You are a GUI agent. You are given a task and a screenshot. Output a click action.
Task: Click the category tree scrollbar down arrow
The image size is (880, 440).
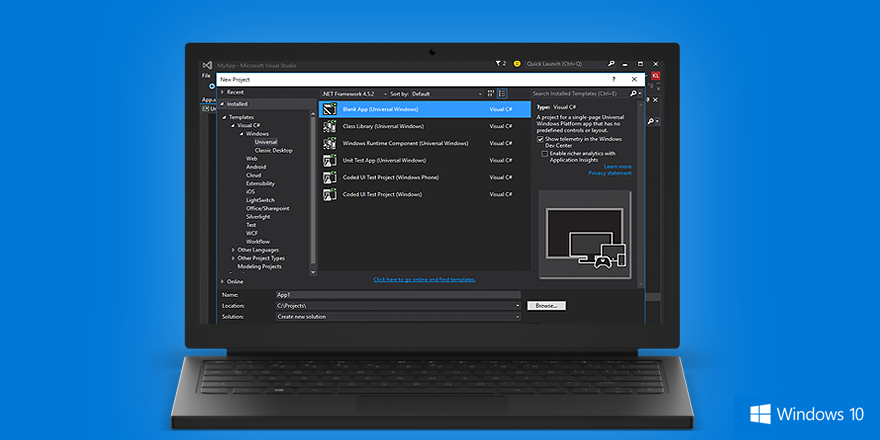(x=313, y=272)
